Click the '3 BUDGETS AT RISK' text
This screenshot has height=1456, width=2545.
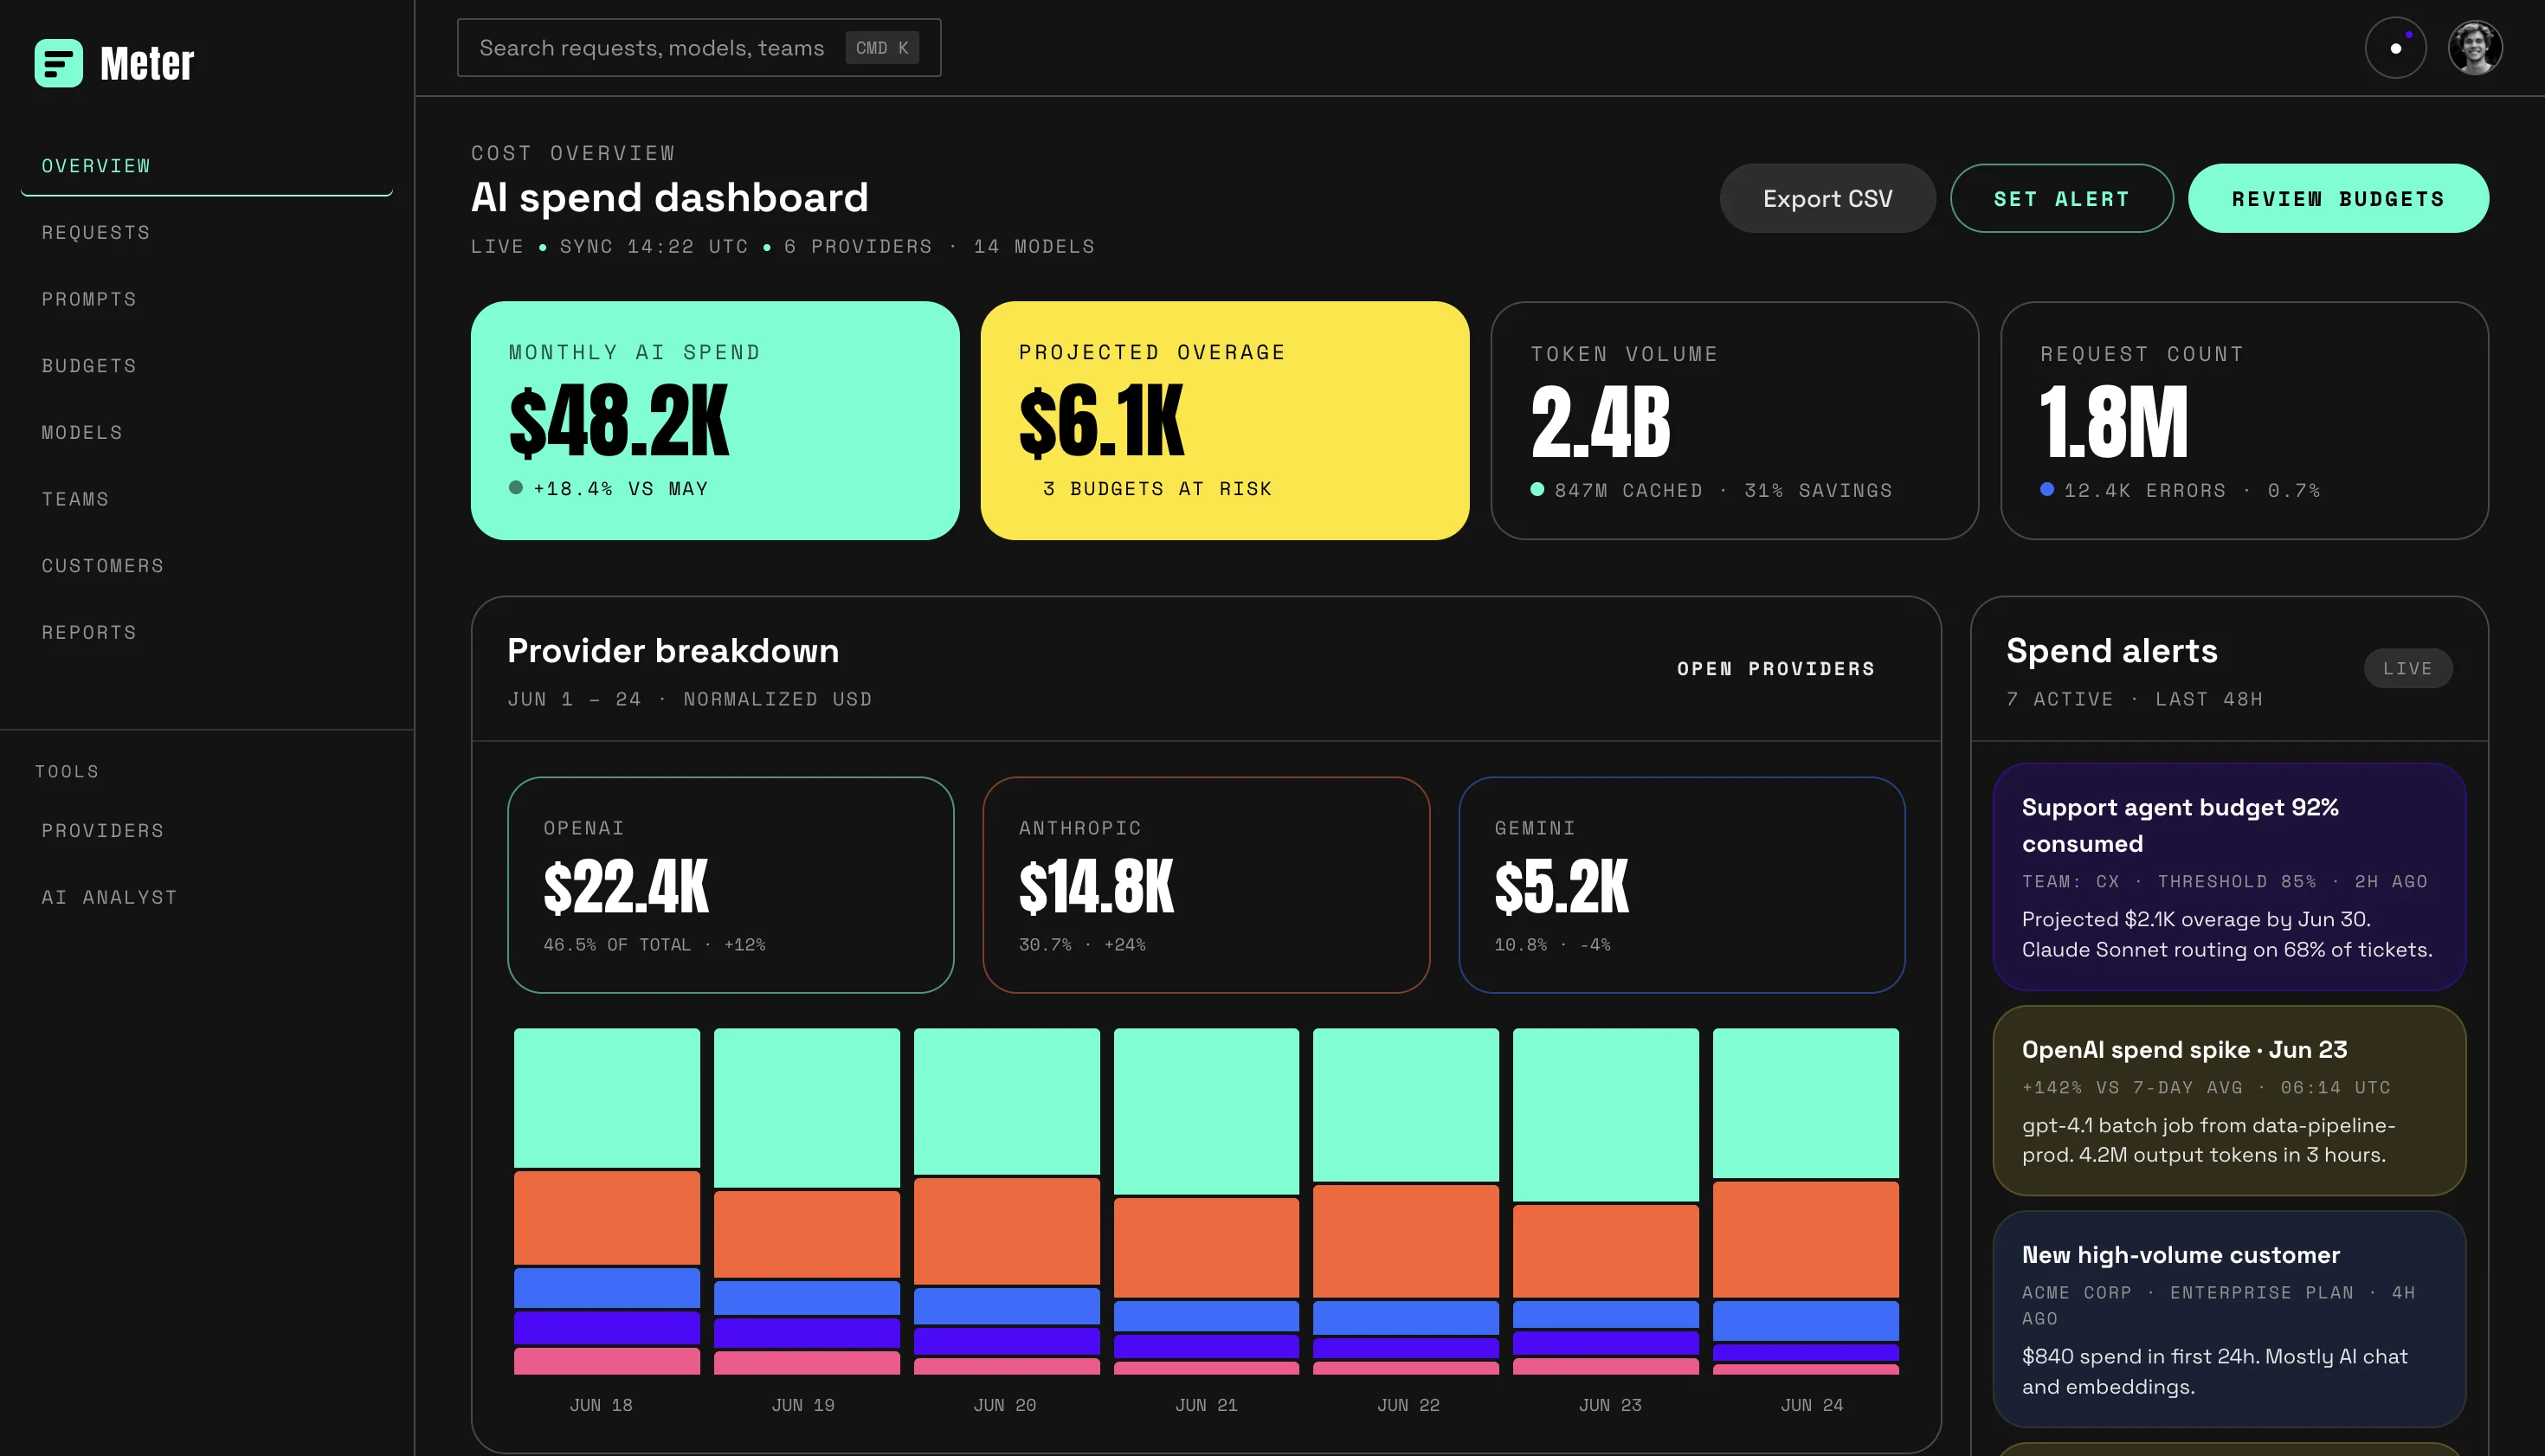pos(1157,489)
